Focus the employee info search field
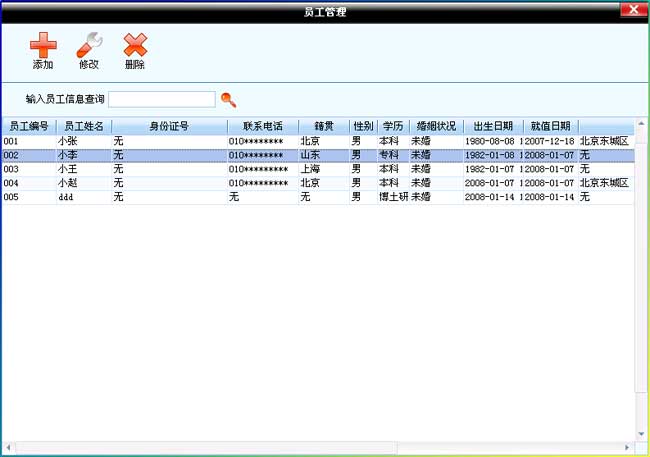 coord(162,99)
